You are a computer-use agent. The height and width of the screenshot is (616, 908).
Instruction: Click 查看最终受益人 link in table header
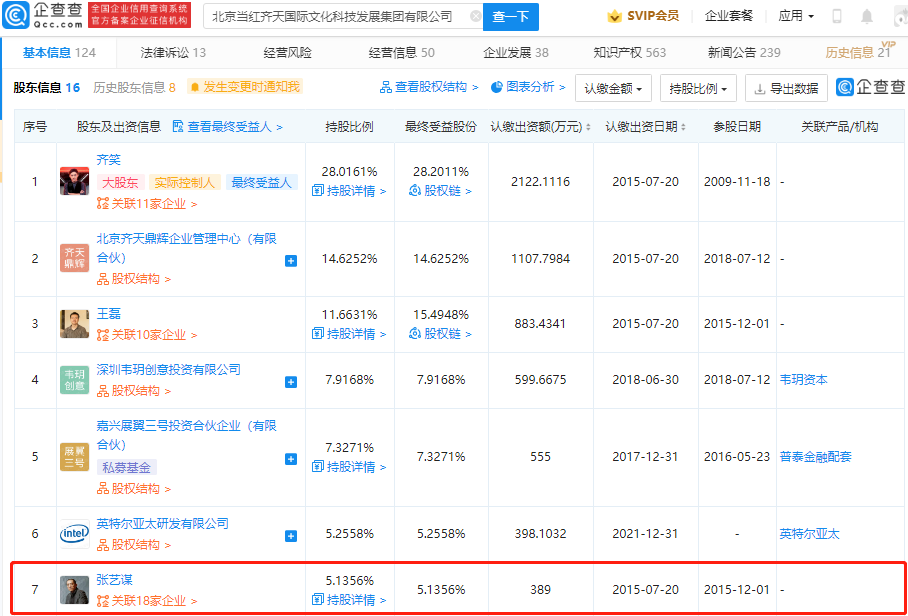(227, 127)
